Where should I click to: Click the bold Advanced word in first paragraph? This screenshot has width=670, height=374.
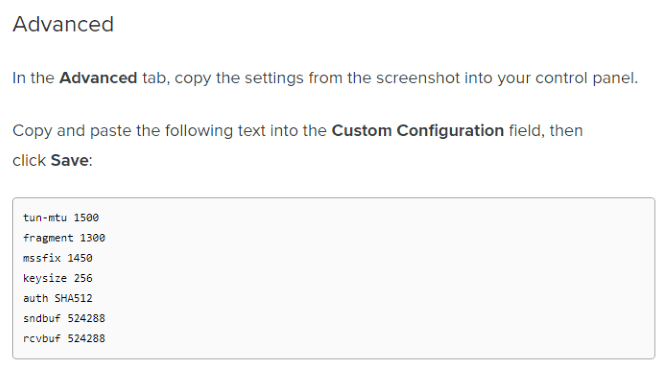pos(98,78)
